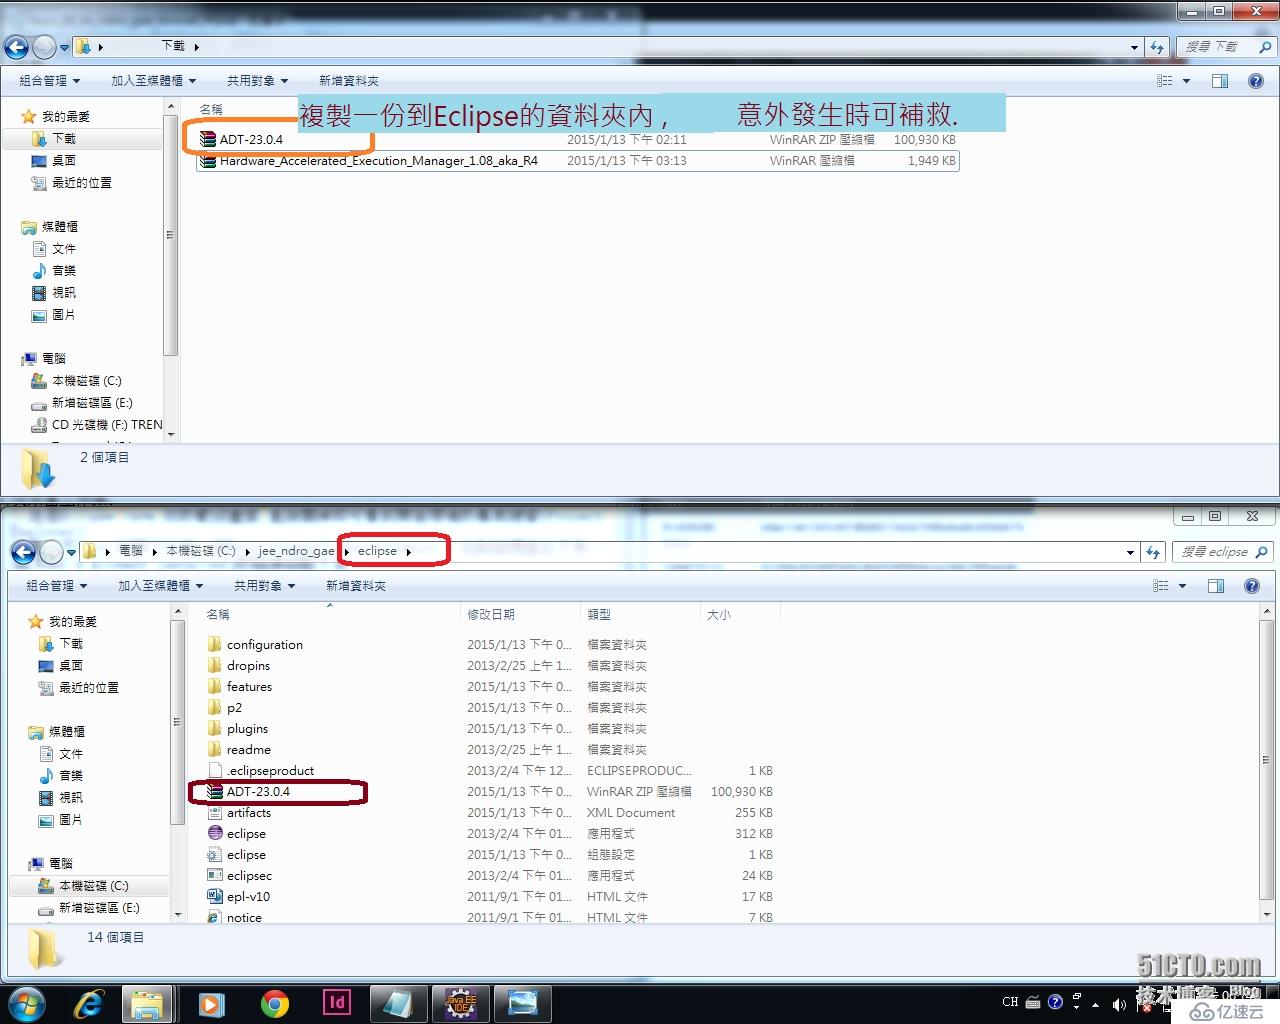
Task: Open Adobe InDesign from the taskbar
Action: point(337,1002)
